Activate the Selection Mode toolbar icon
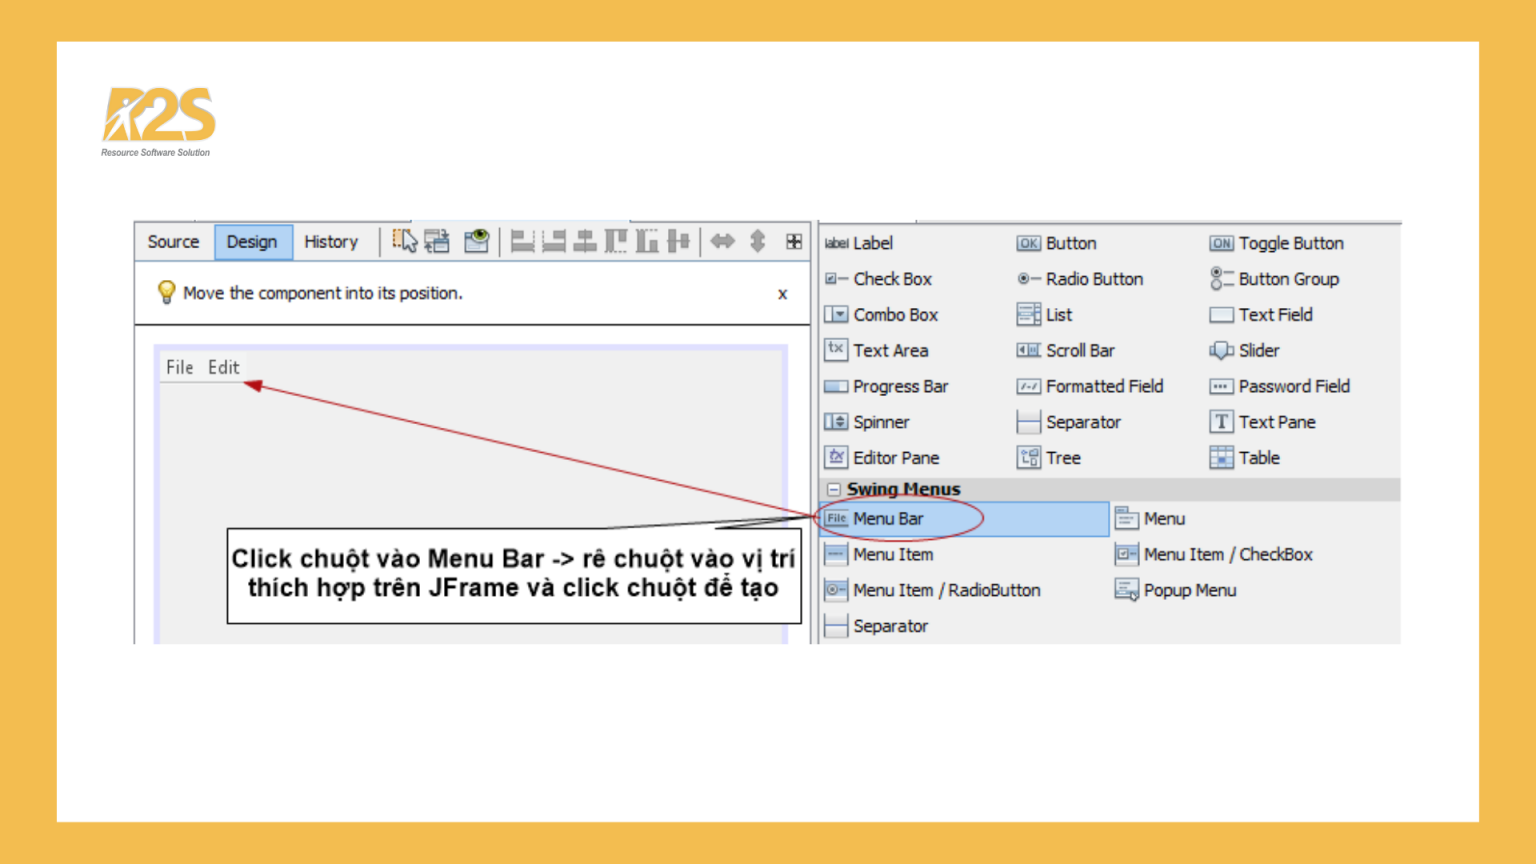 pos(404,241)
